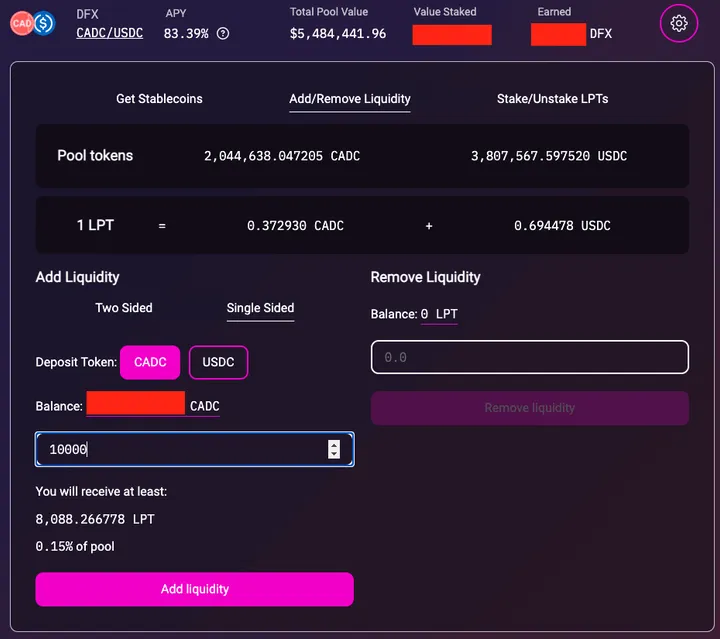The width and height of the screenshot is (720, 639).
Task: Open the CADC/USDC pair link
Action: pyautogui.click(x=110, y=33)
